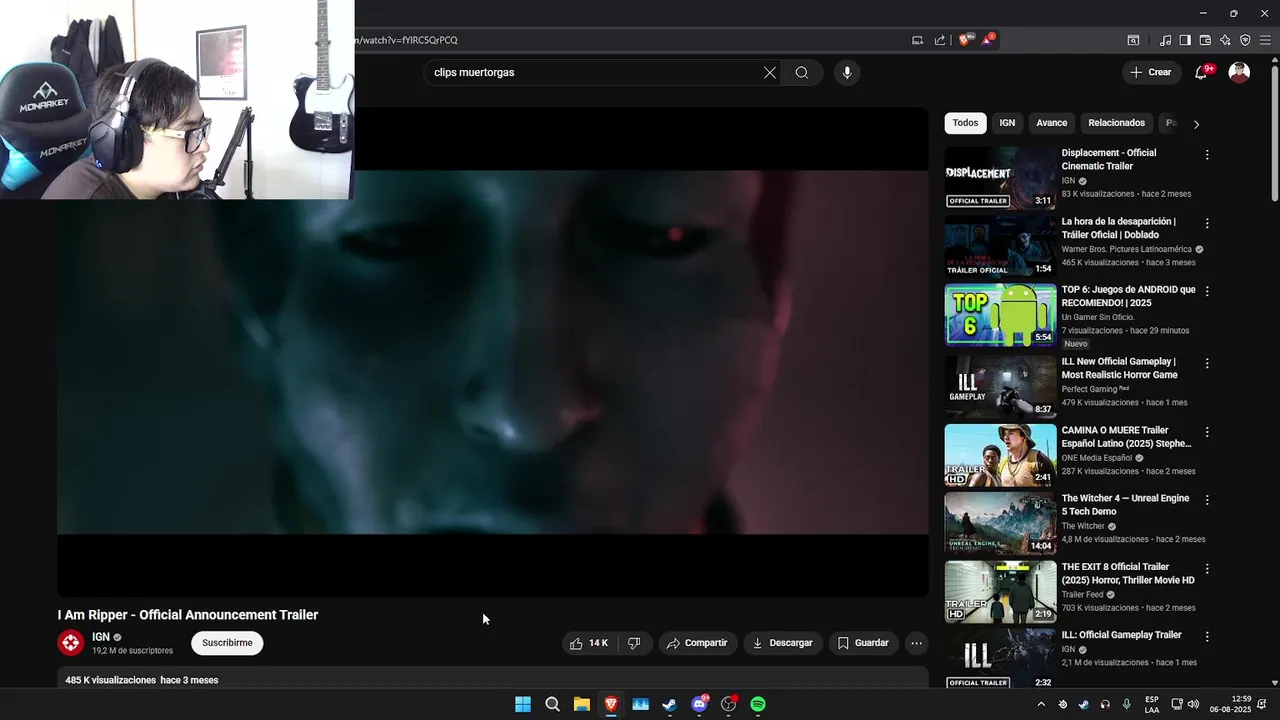Open options for La hora de la desaparición row
The height and width of the screenshot is (720, 1280).
point(1207,224)
